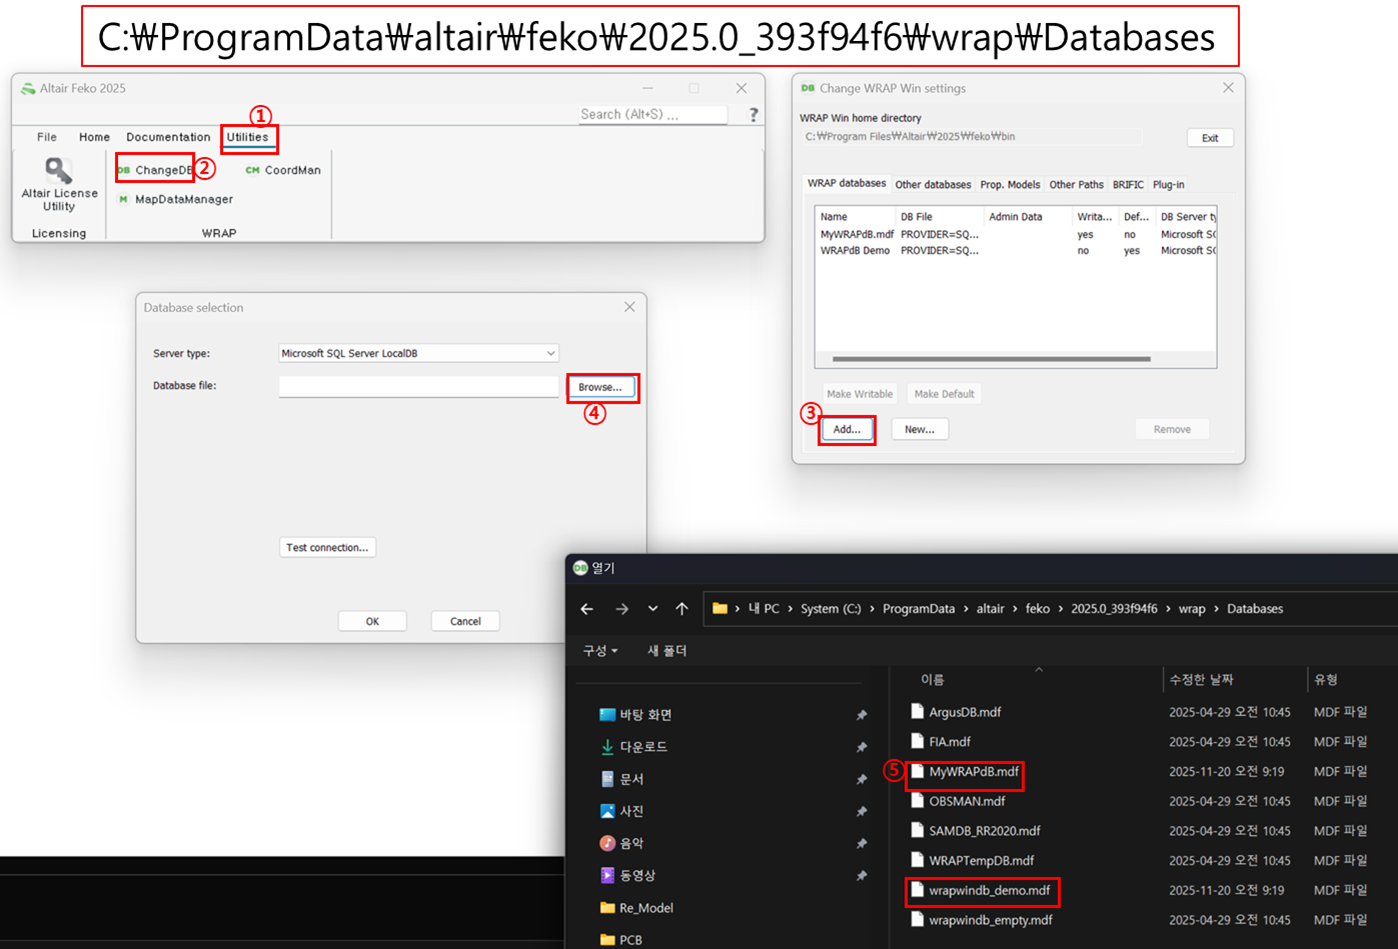The height and width of the screenshot is (949, 1398).
Task: Expand the ProgramData breadcrumb chevron
Action: pos(966,609)
